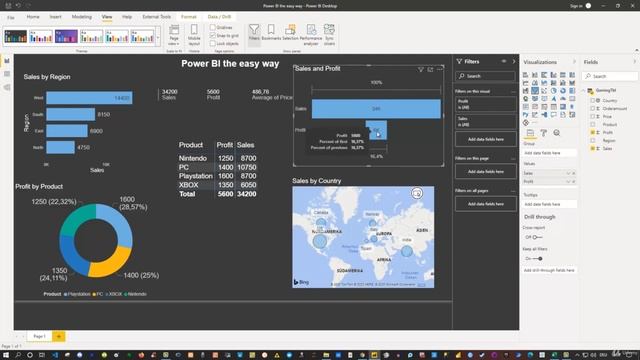The height and width of the screenshot is (360, 640).
Task: Click Focus mode icon on Sales and Profit visual
Action: pos(430,70)
